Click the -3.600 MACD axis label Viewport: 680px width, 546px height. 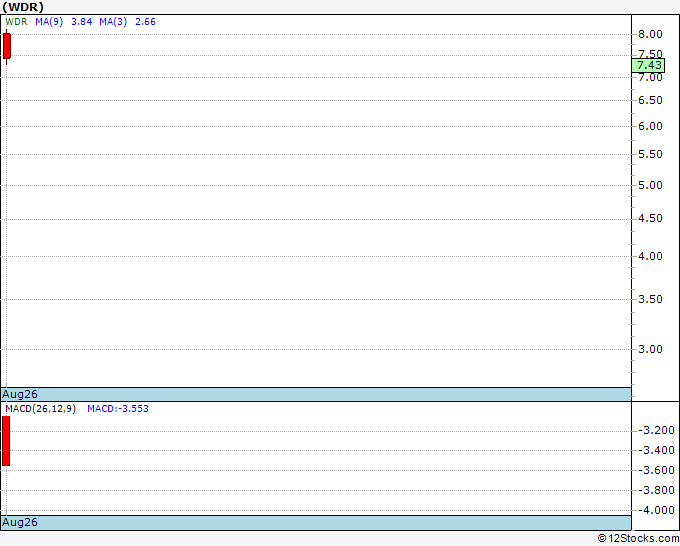[x=656, y=470]
